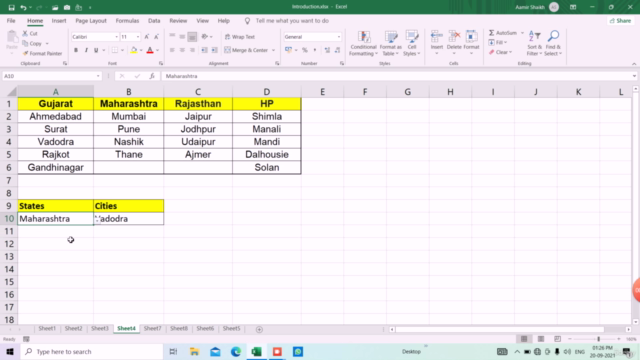Open the Sort & Filter menu
The width and height of the screenshot is (640, 360).
(534, 43)
